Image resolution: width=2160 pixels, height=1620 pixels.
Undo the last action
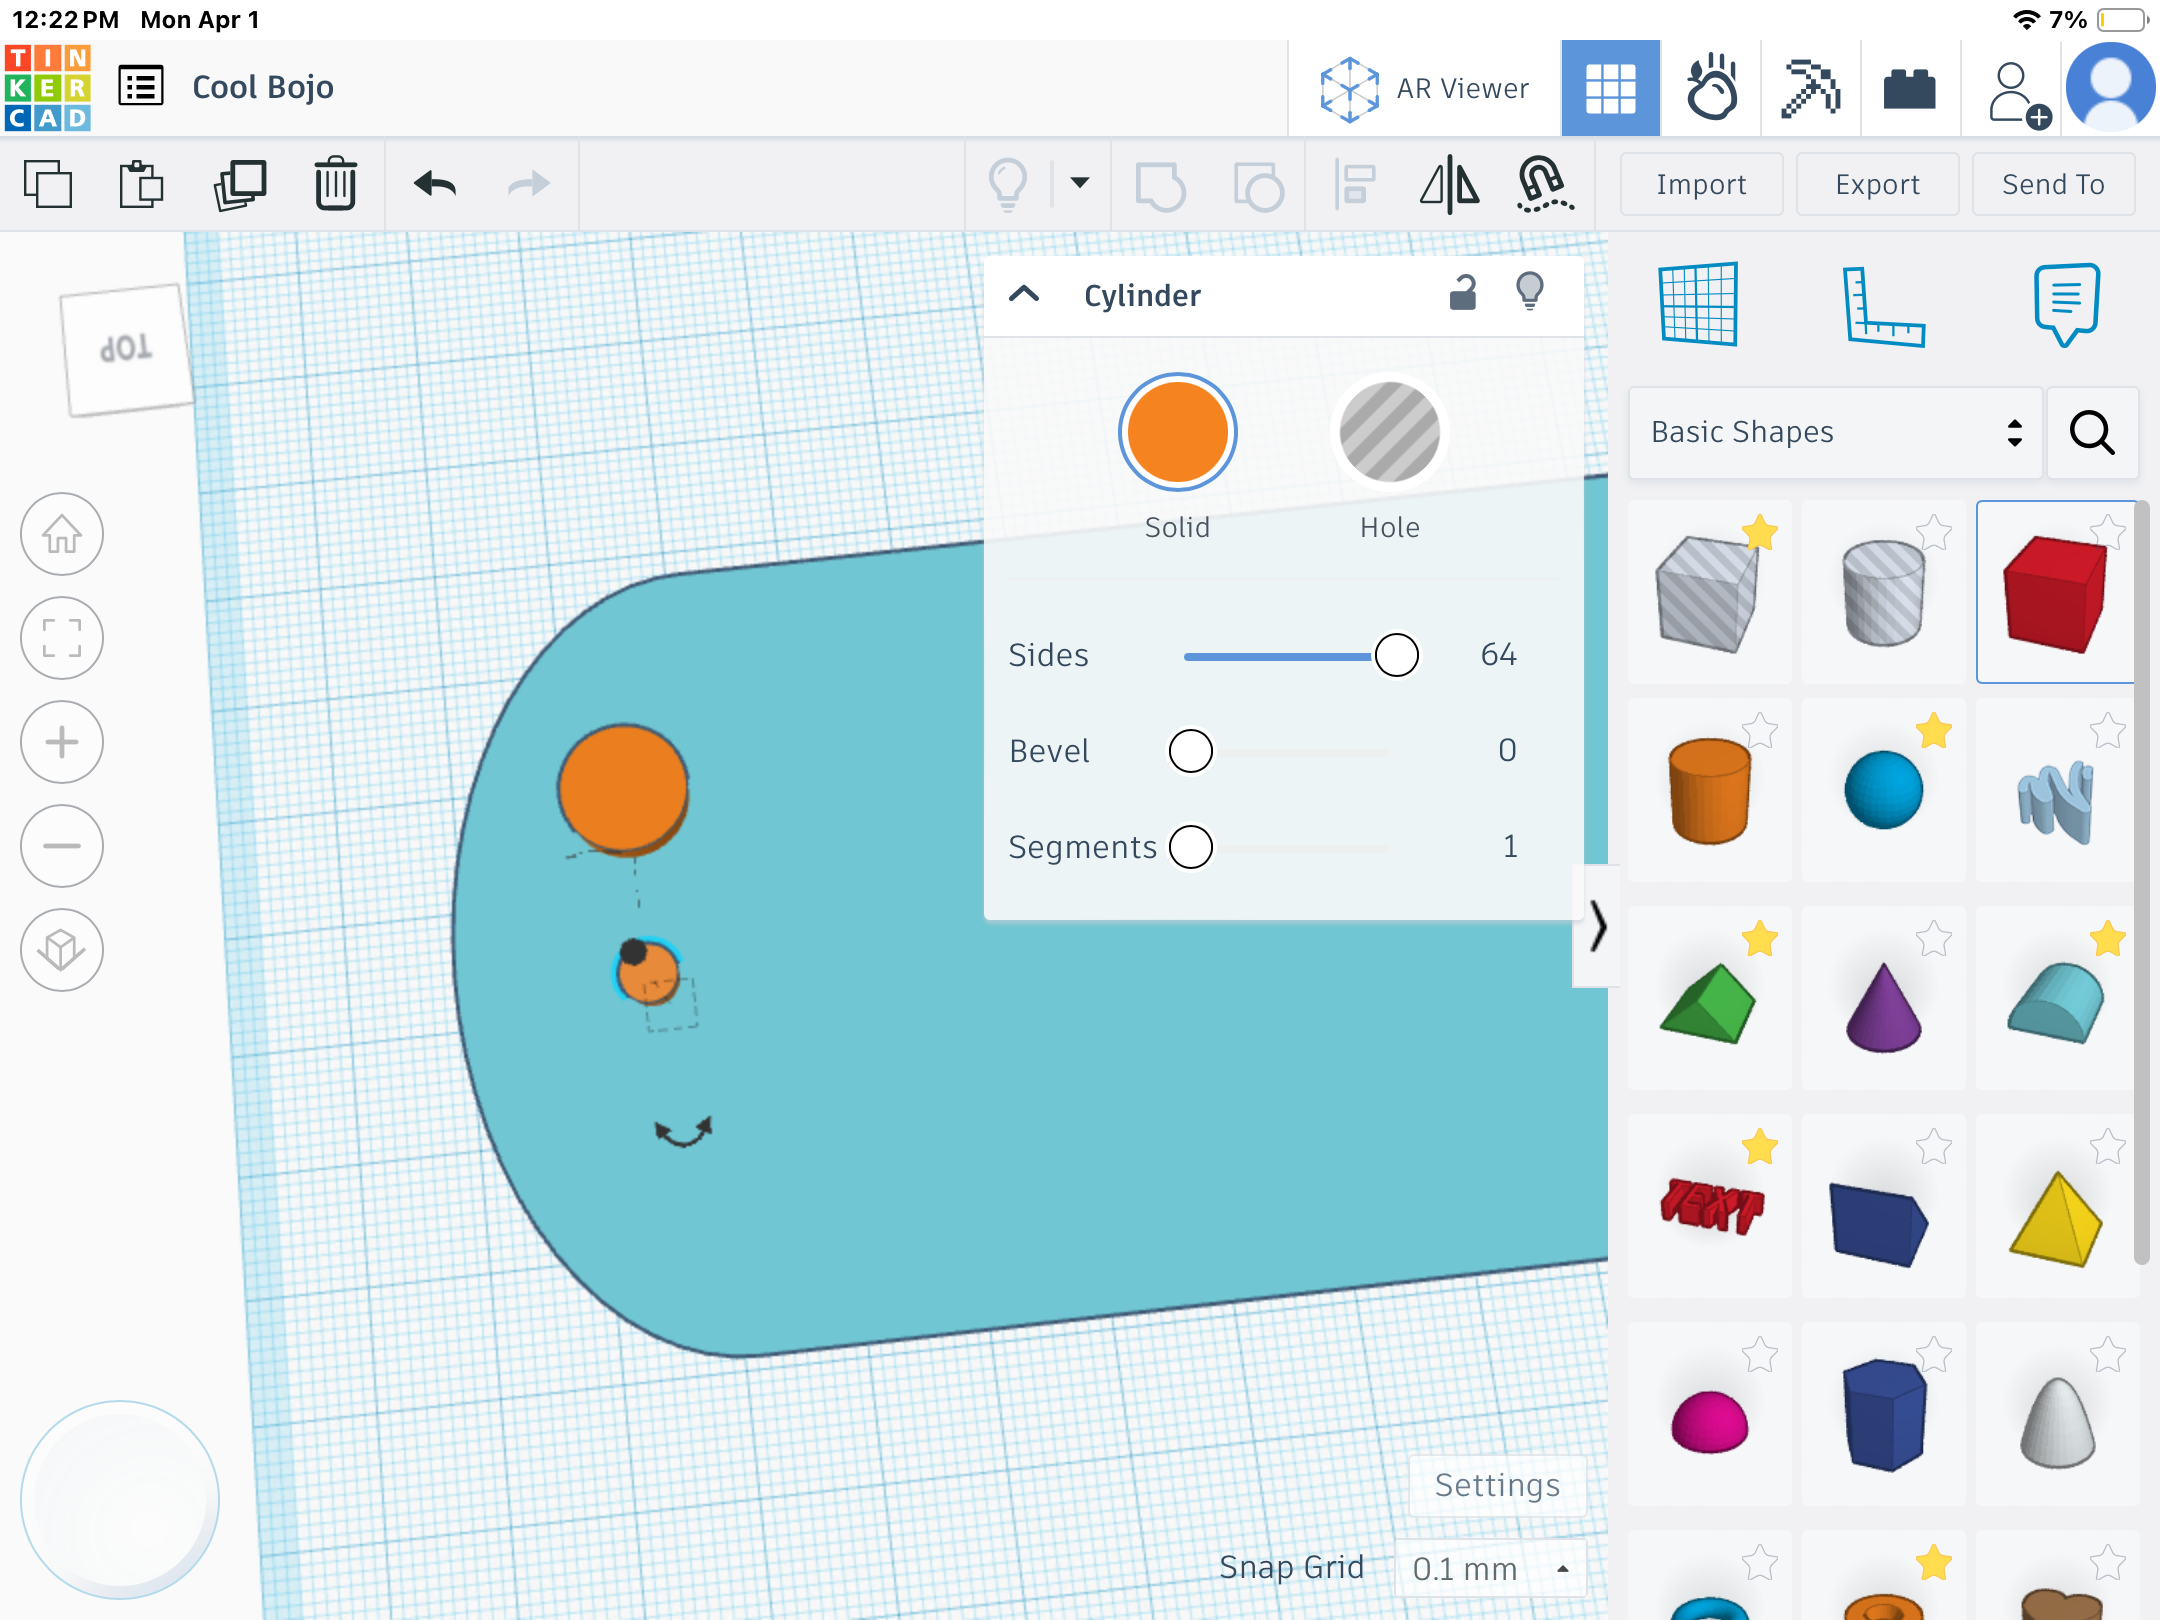[435, 184]
